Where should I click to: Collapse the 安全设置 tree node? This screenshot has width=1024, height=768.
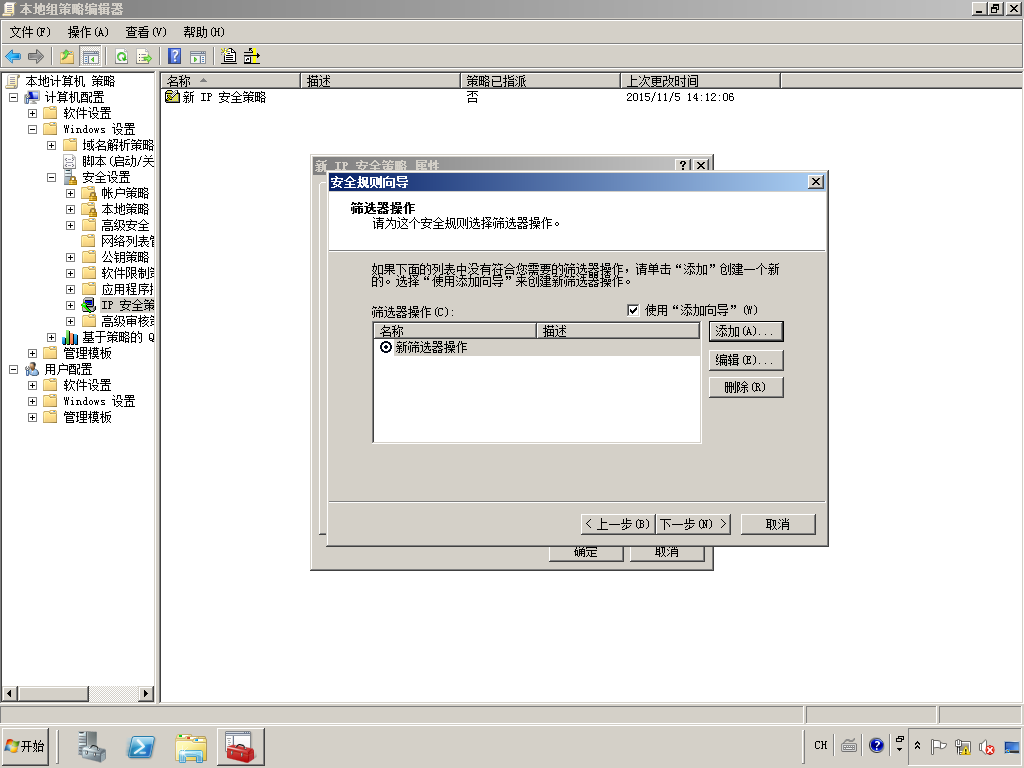52,178
